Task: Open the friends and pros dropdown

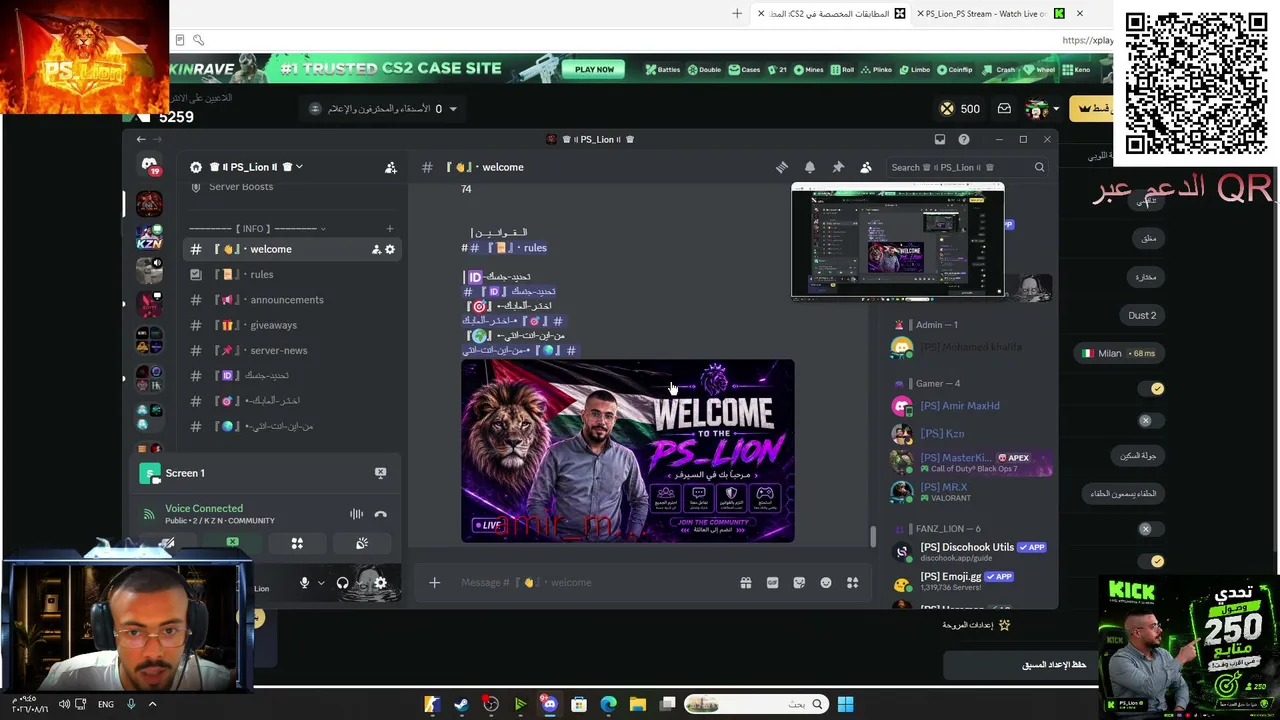Action: 383,109
